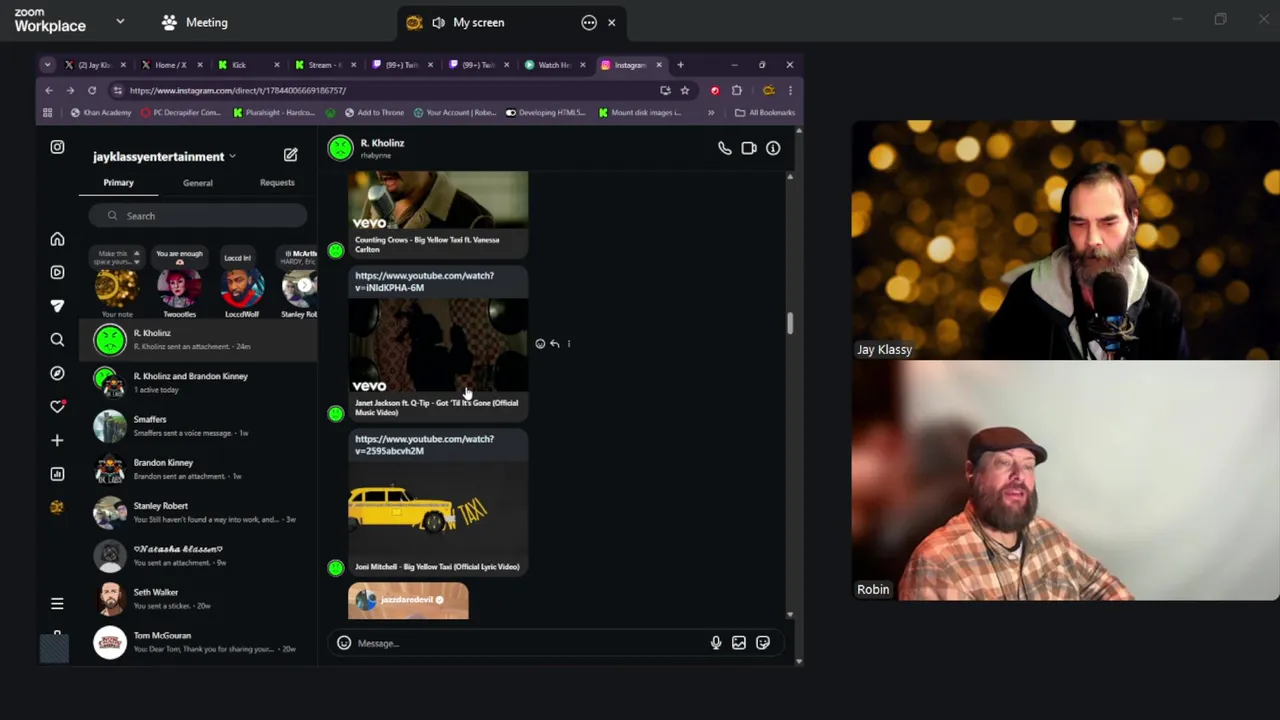Image resolution: width=1280 pixels, height=720 pixels.
Task: Open Zoom Workplace dropdown arrow
Action: (x=120, y=21)
